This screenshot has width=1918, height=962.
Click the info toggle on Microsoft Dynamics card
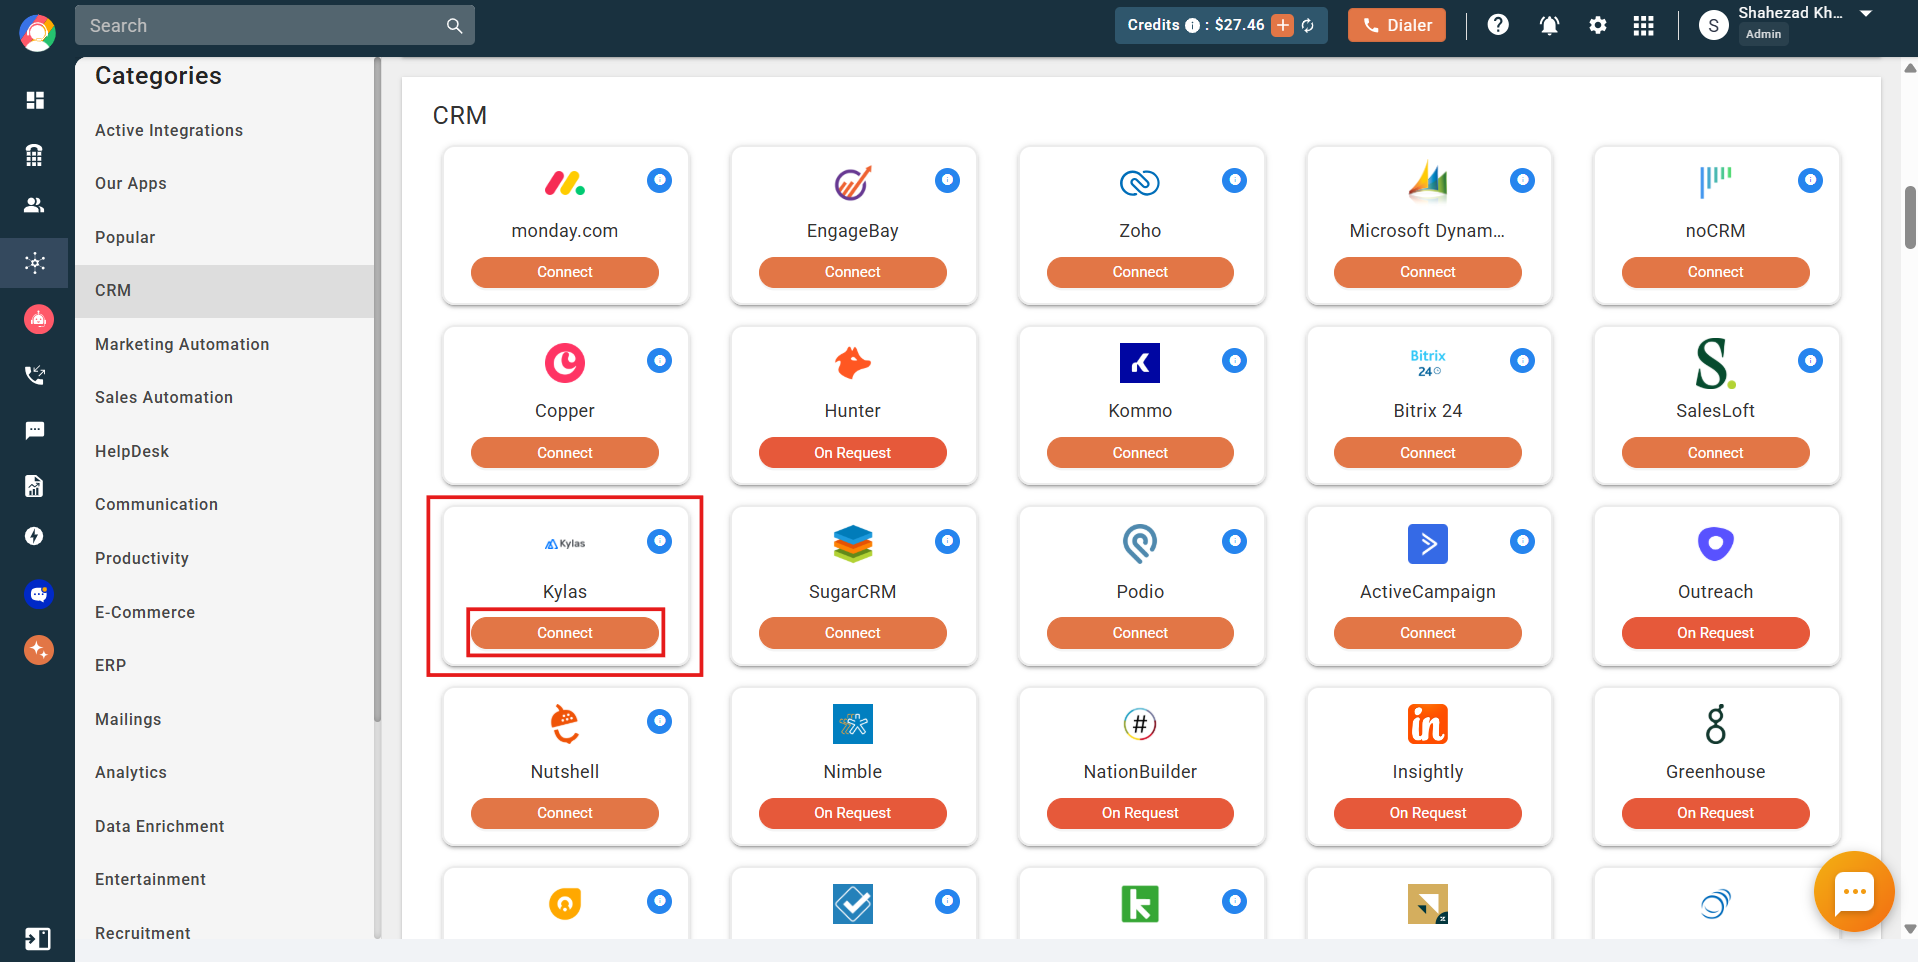1522,180
